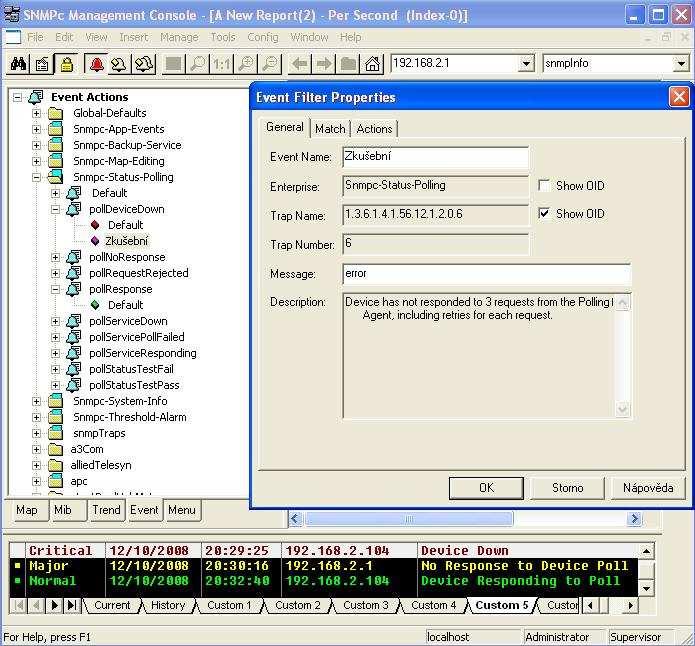
Task: Switch to the Actions tab
Action: [375, 129]
